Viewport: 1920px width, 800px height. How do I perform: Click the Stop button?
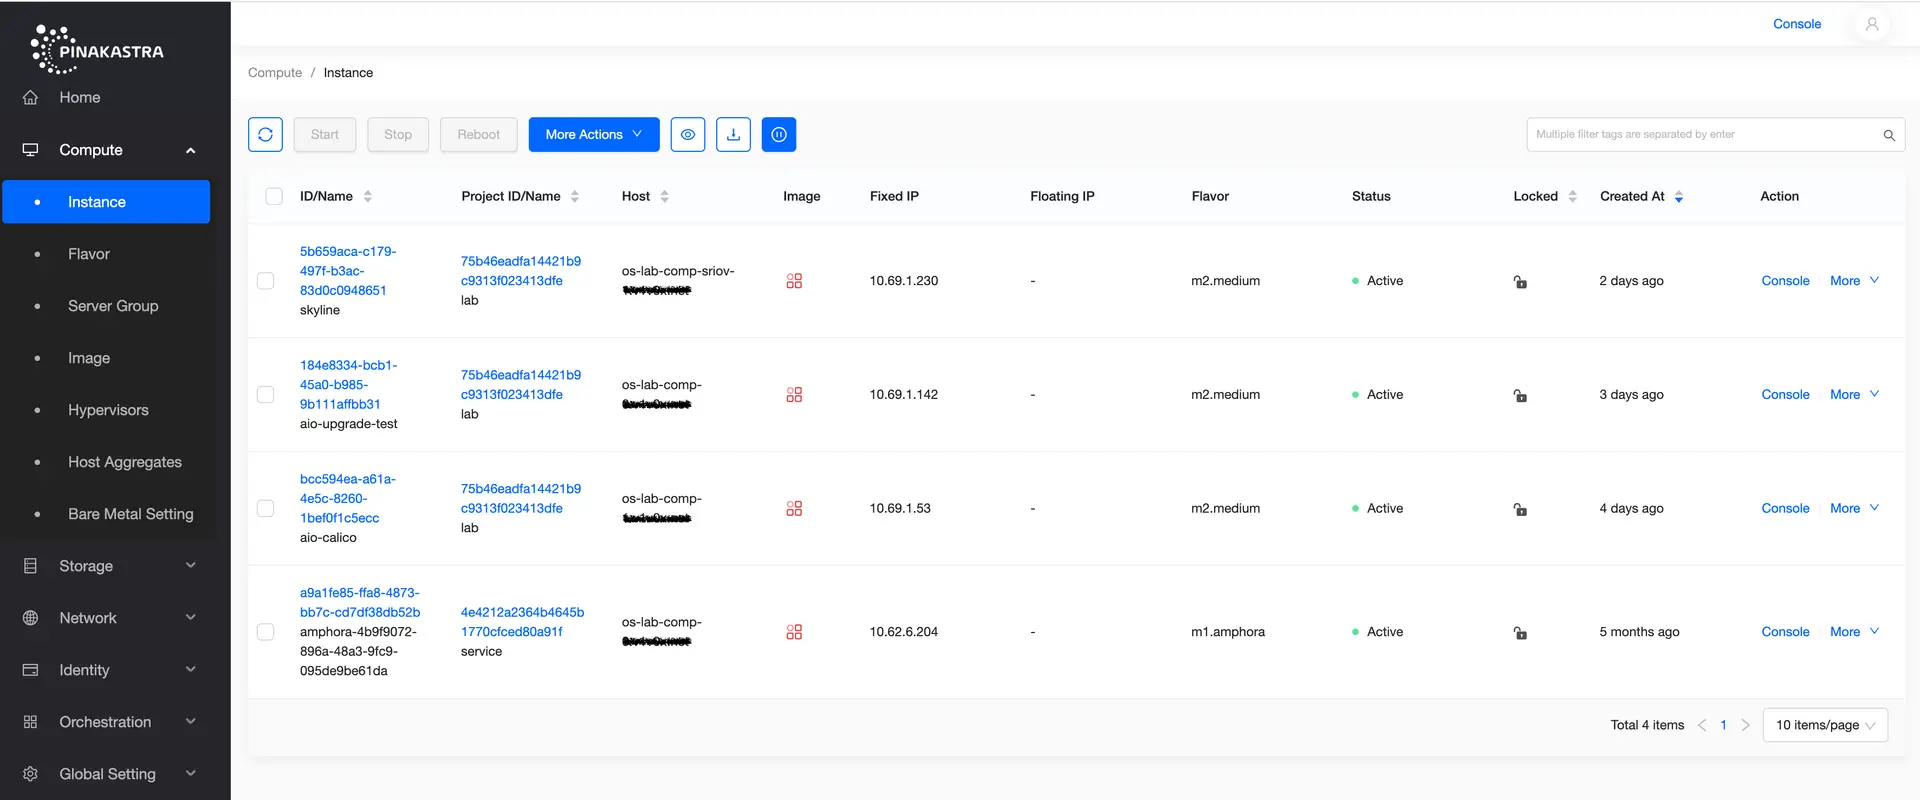pyautogui.click(x=398, y=134)
